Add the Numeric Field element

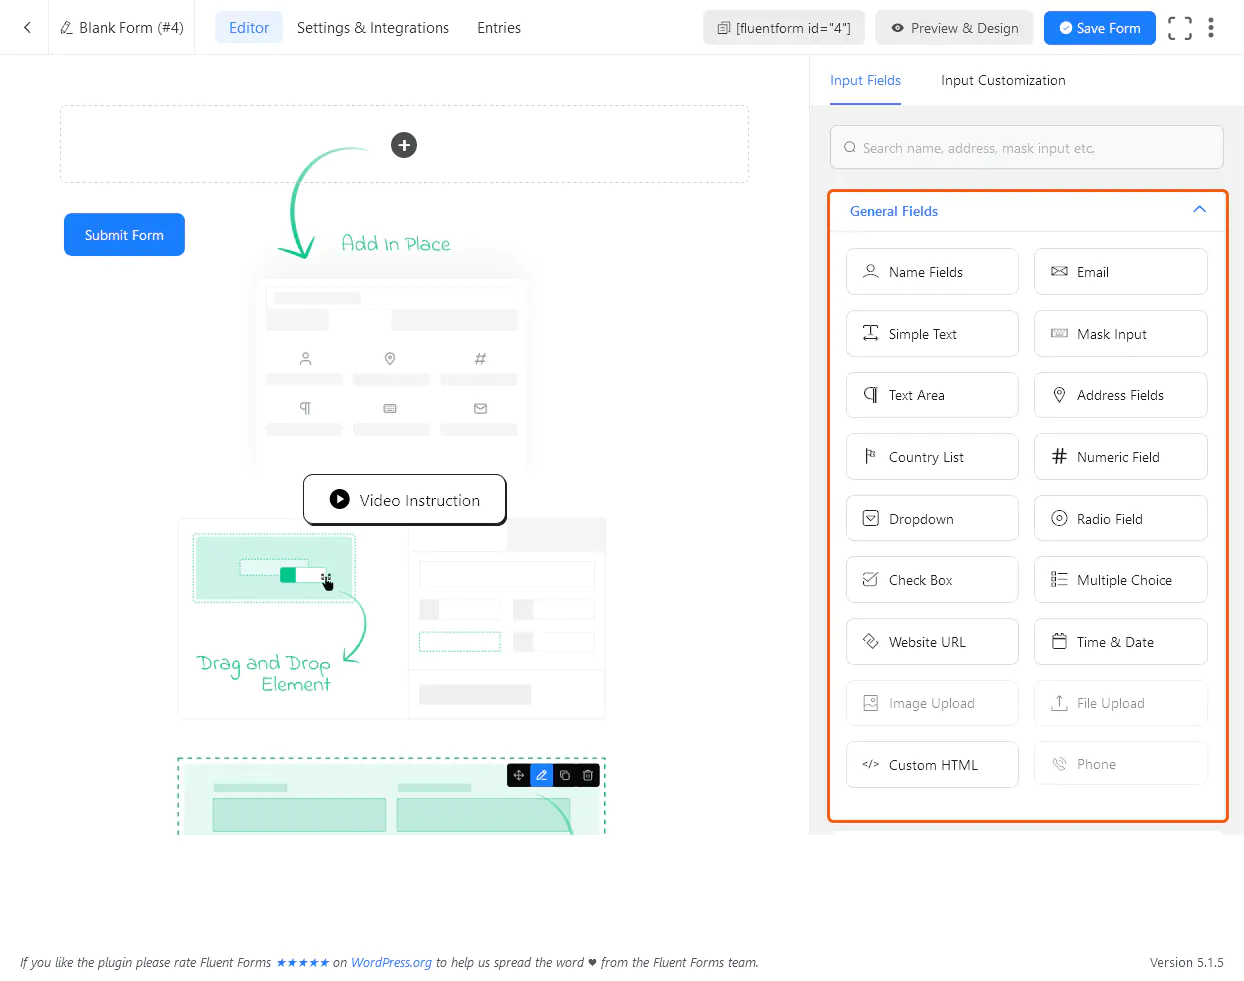(x=1120, y=457)
